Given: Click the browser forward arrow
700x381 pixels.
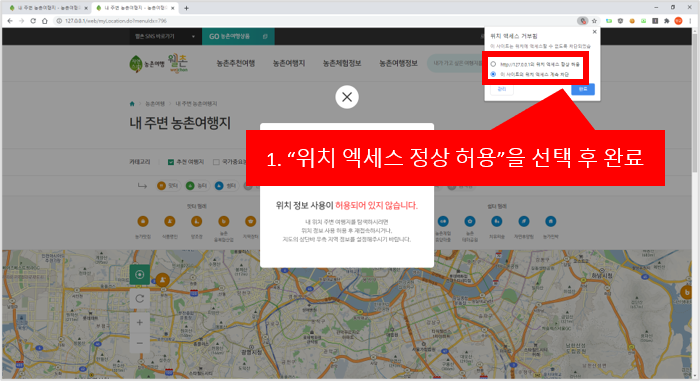Looking at the screenshot, I should point(21,21).
